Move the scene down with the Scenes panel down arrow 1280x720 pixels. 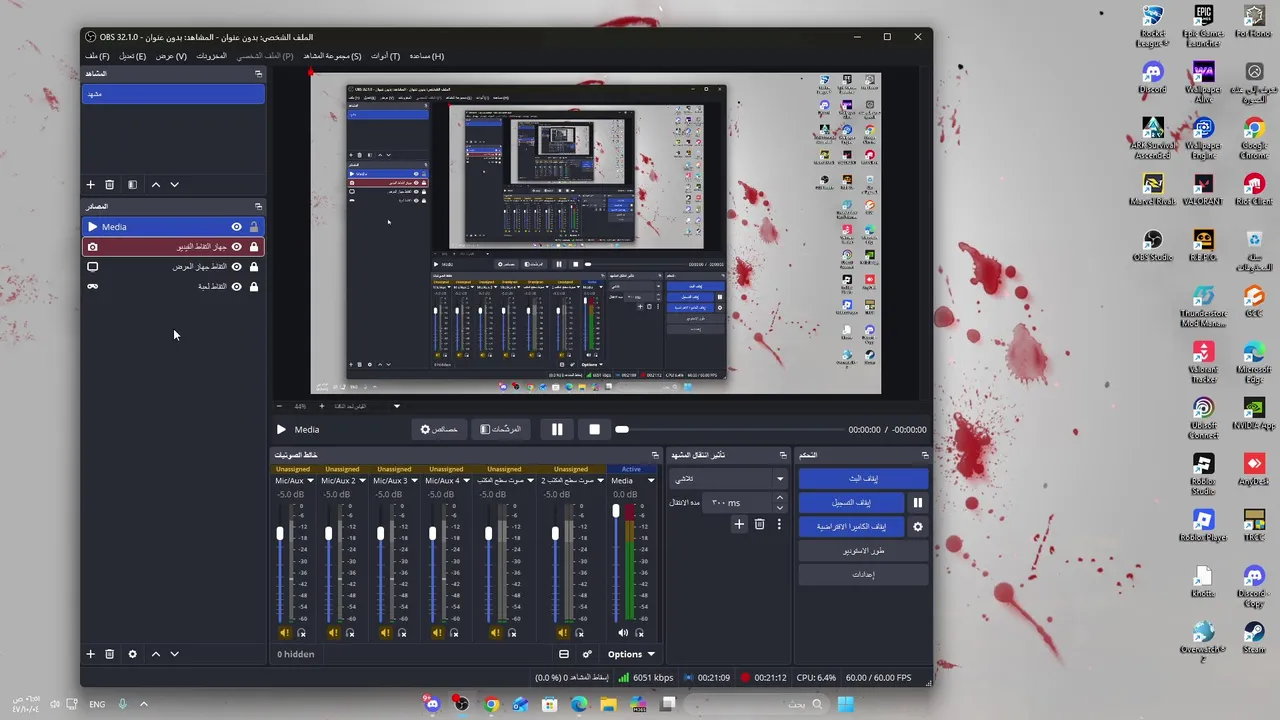174,185
